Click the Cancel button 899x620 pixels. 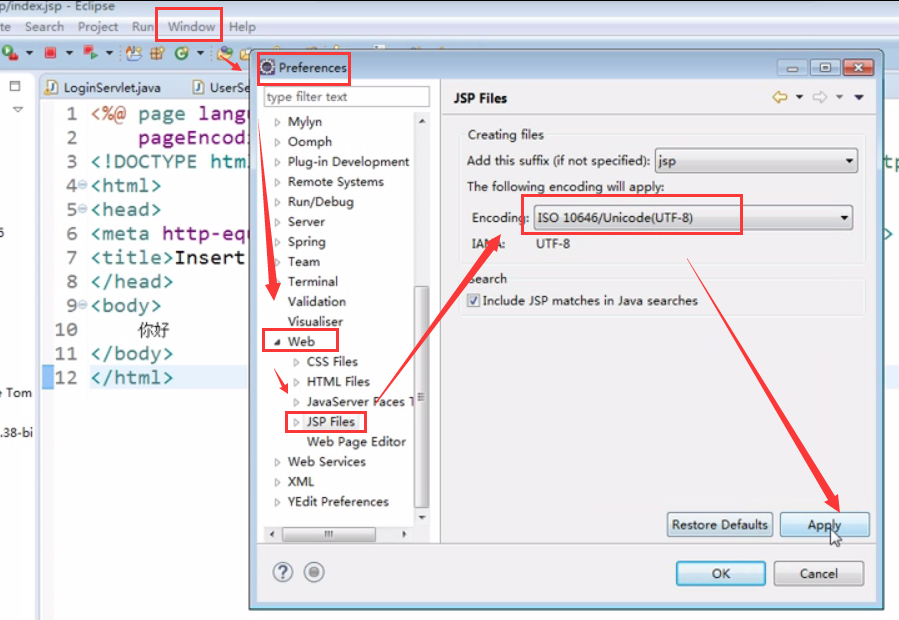pyautogui.click(x=819, y=574)
